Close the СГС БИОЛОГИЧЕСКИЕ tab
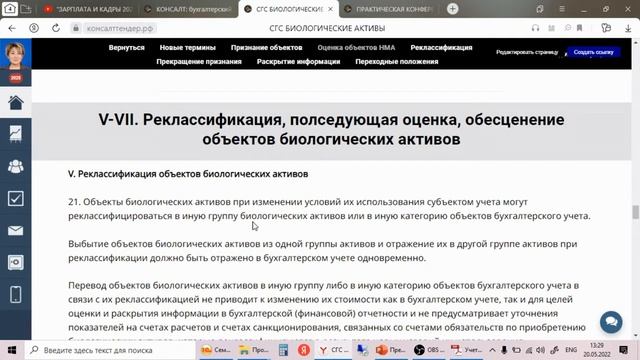 (330, 9)
